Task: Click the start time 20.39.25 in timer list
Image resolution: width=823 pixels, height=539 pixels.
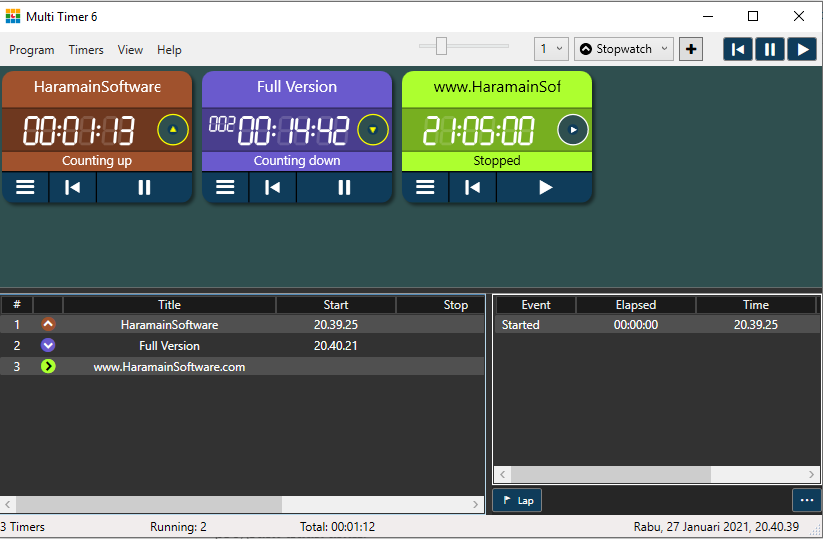Action: click(x=336, y=325)
